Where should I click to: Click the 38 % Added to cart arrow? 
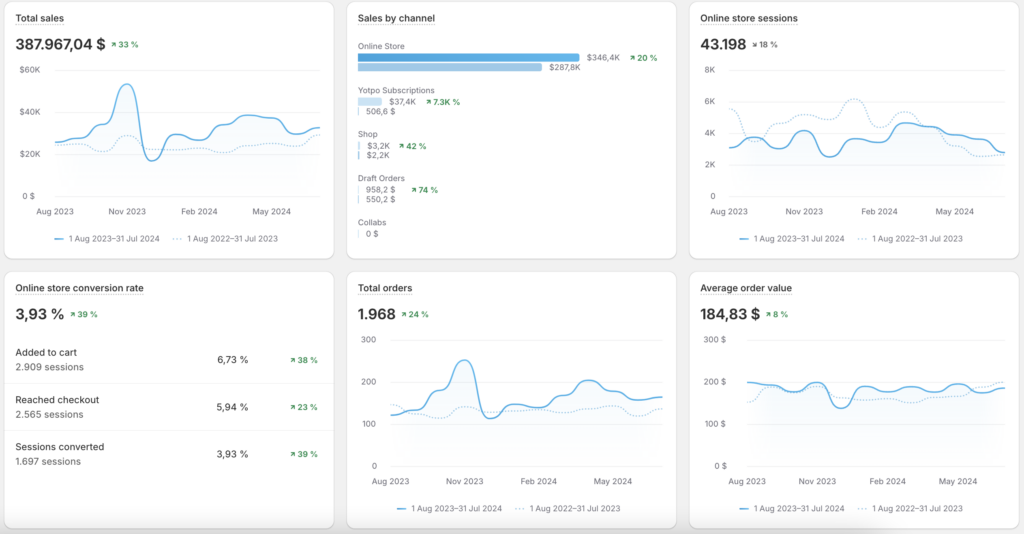[293, 360]
